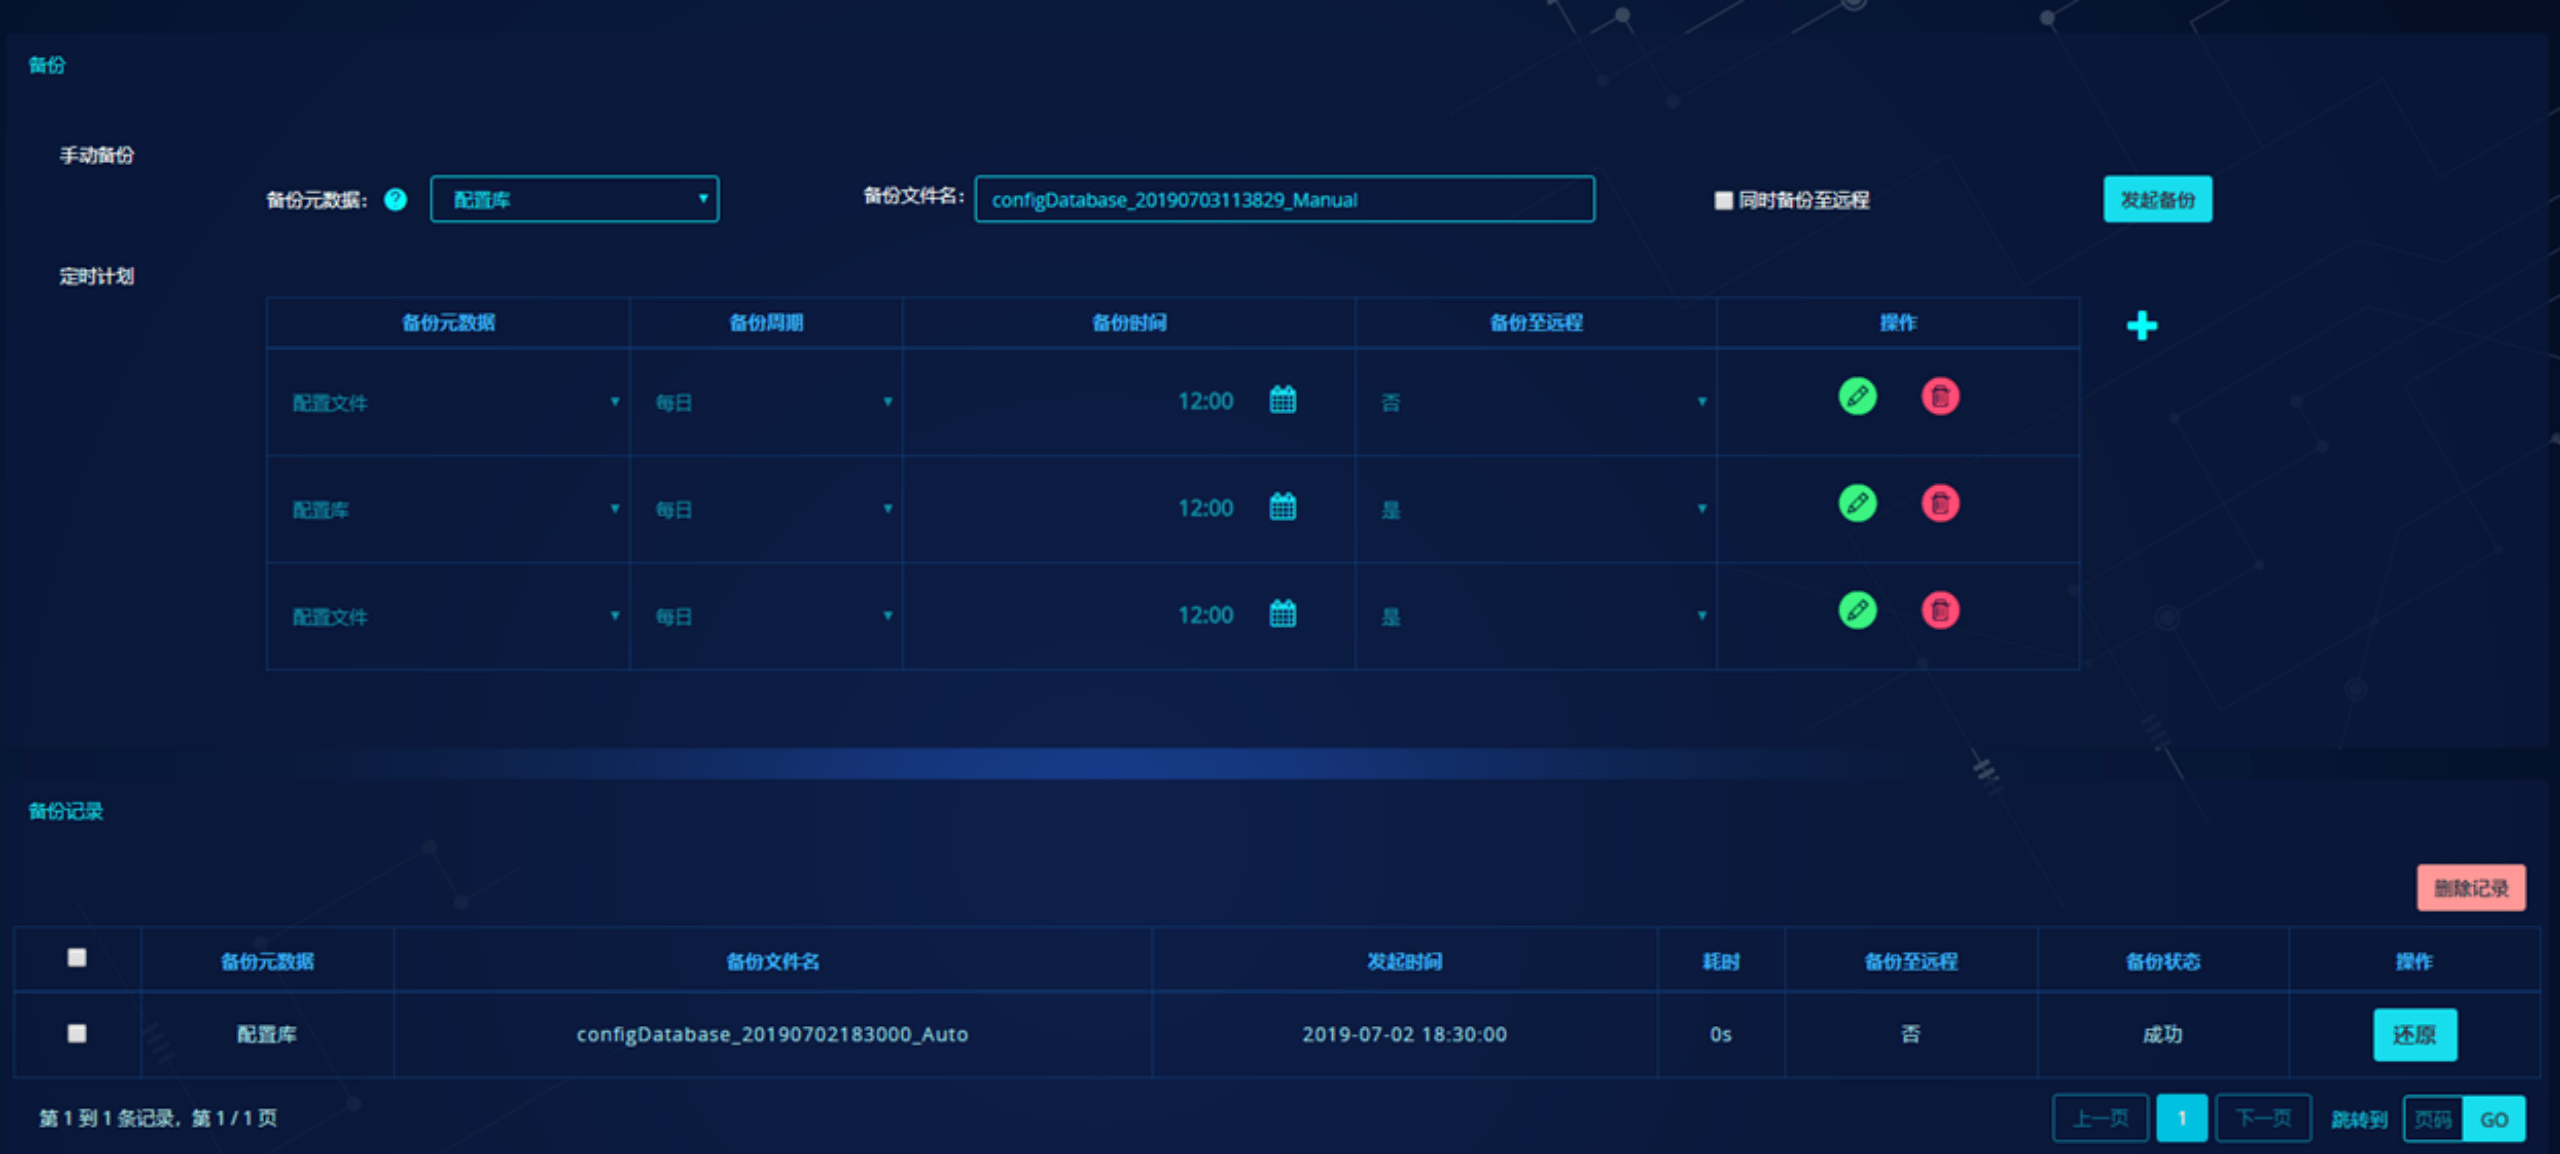The height and width of the screenshot is (1154, 2560).
Task: Open calendar icon in first row's time
Action: (x=1282, y=400)
